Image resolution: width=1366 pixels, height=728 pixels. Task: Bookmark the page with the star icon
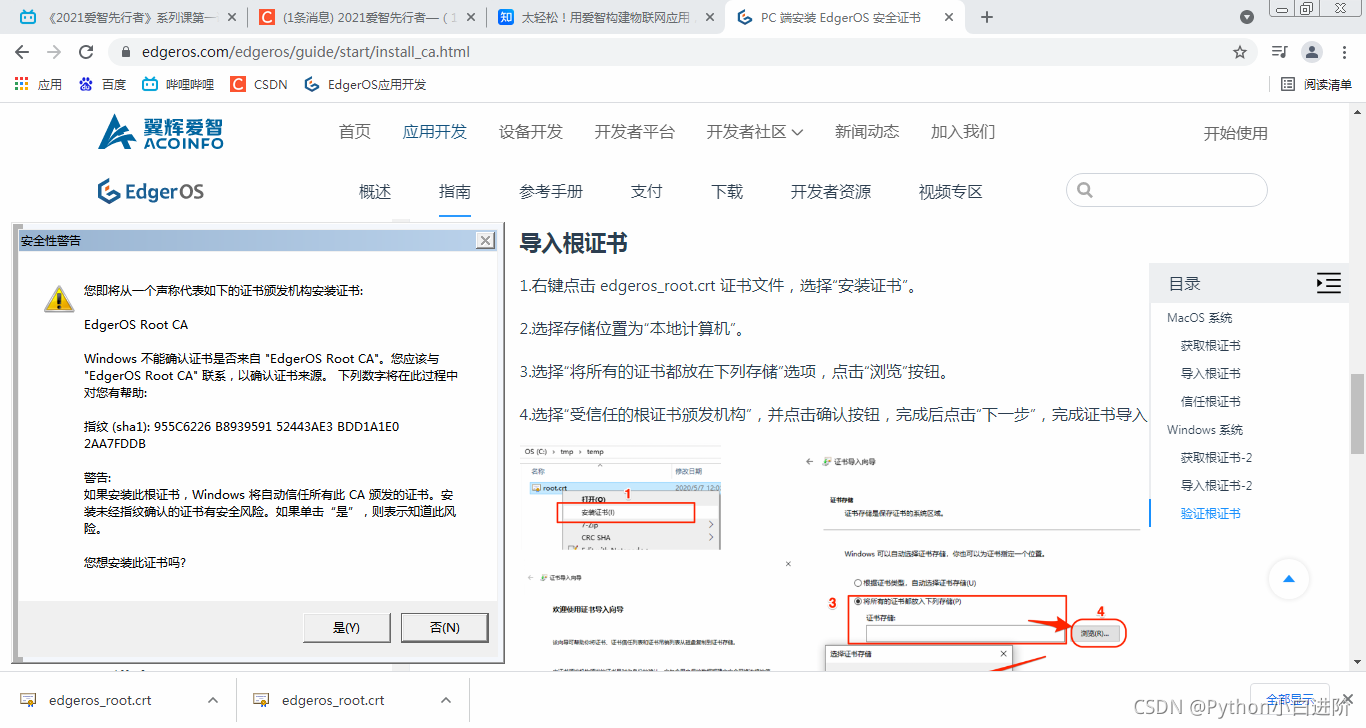click(1240, 52)
